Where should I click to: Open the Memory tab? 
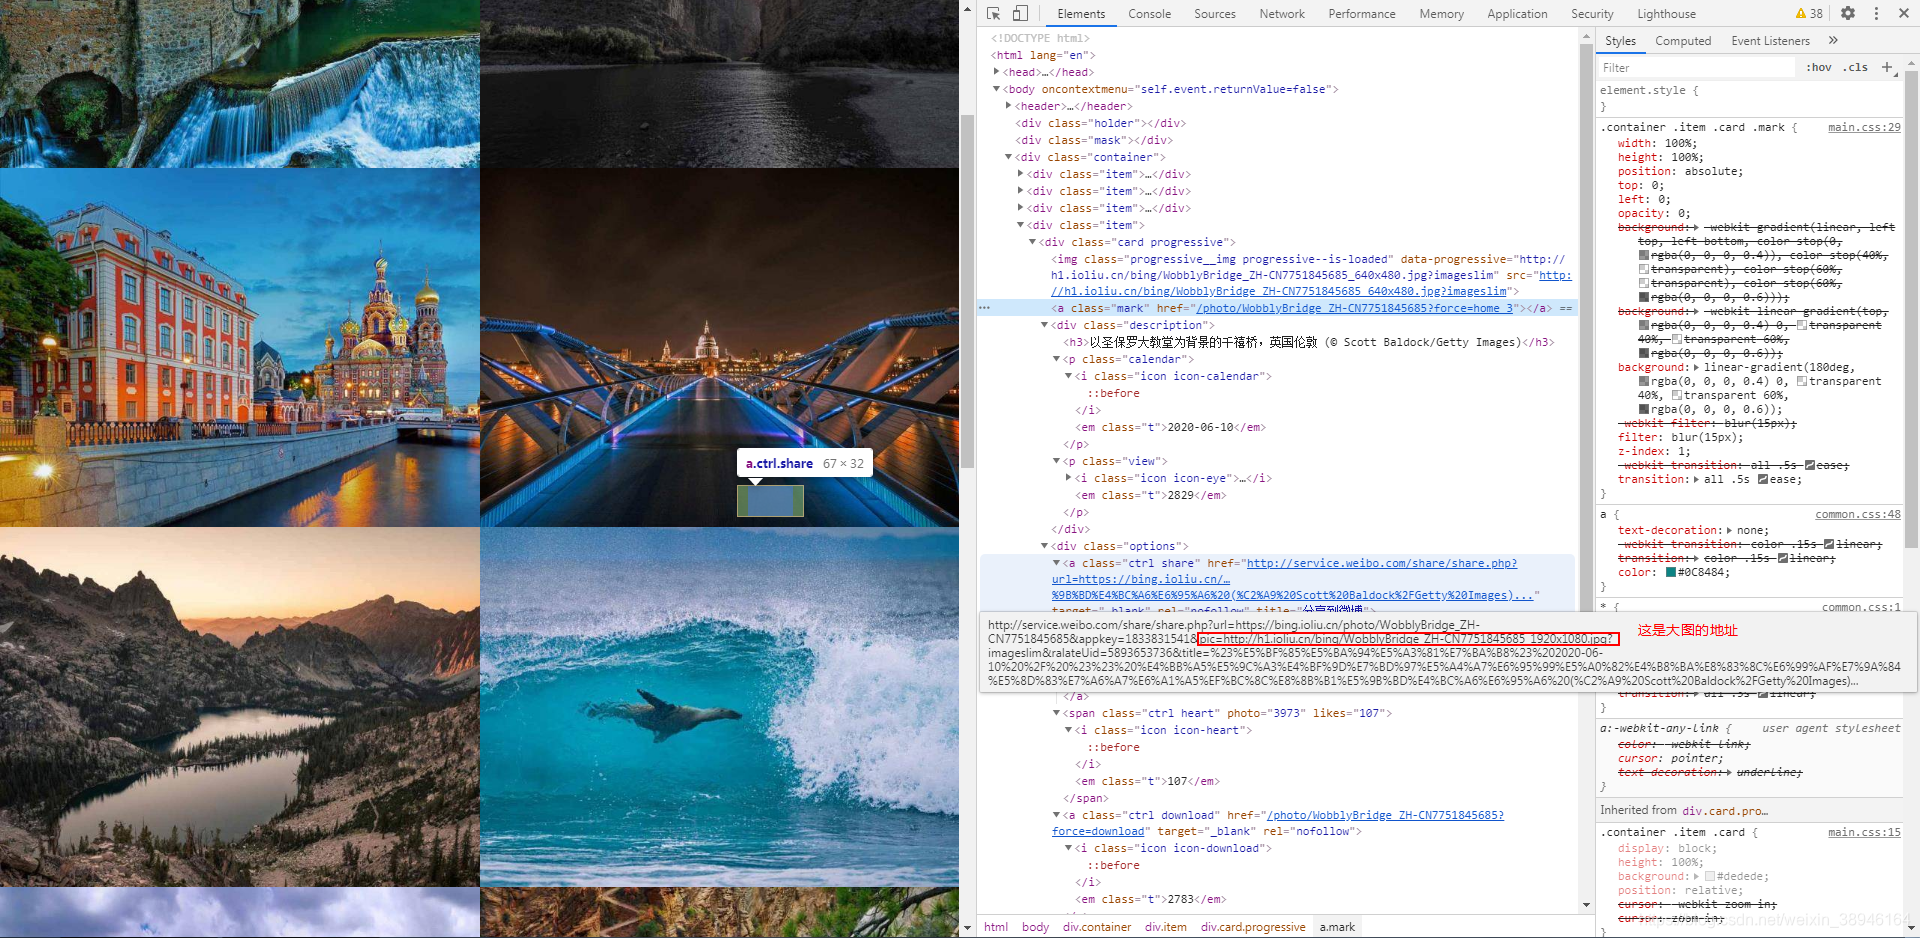1441,14
